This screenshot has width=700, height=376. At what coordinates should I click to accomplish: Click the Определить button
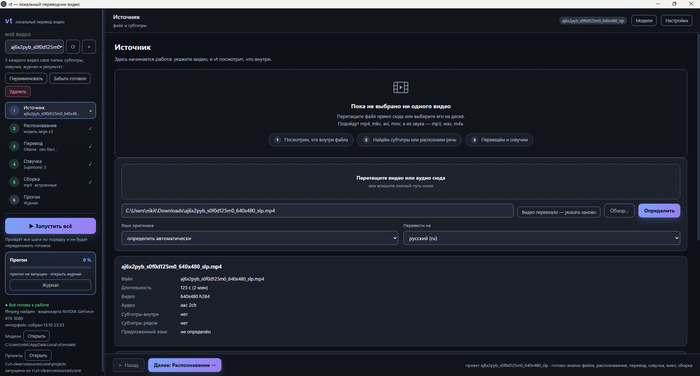(659, 211)
